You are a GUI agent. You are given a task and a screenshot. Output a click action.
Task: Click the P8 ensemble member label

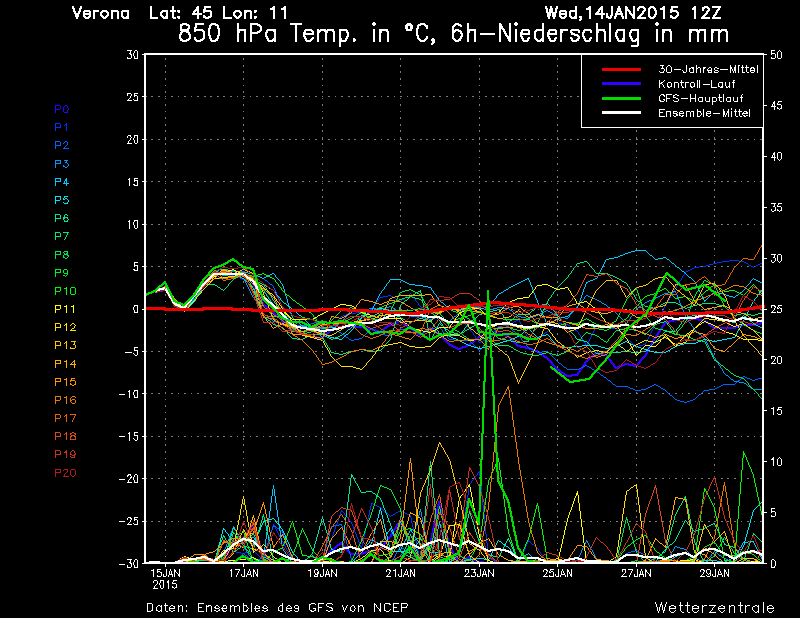(62, 255)
